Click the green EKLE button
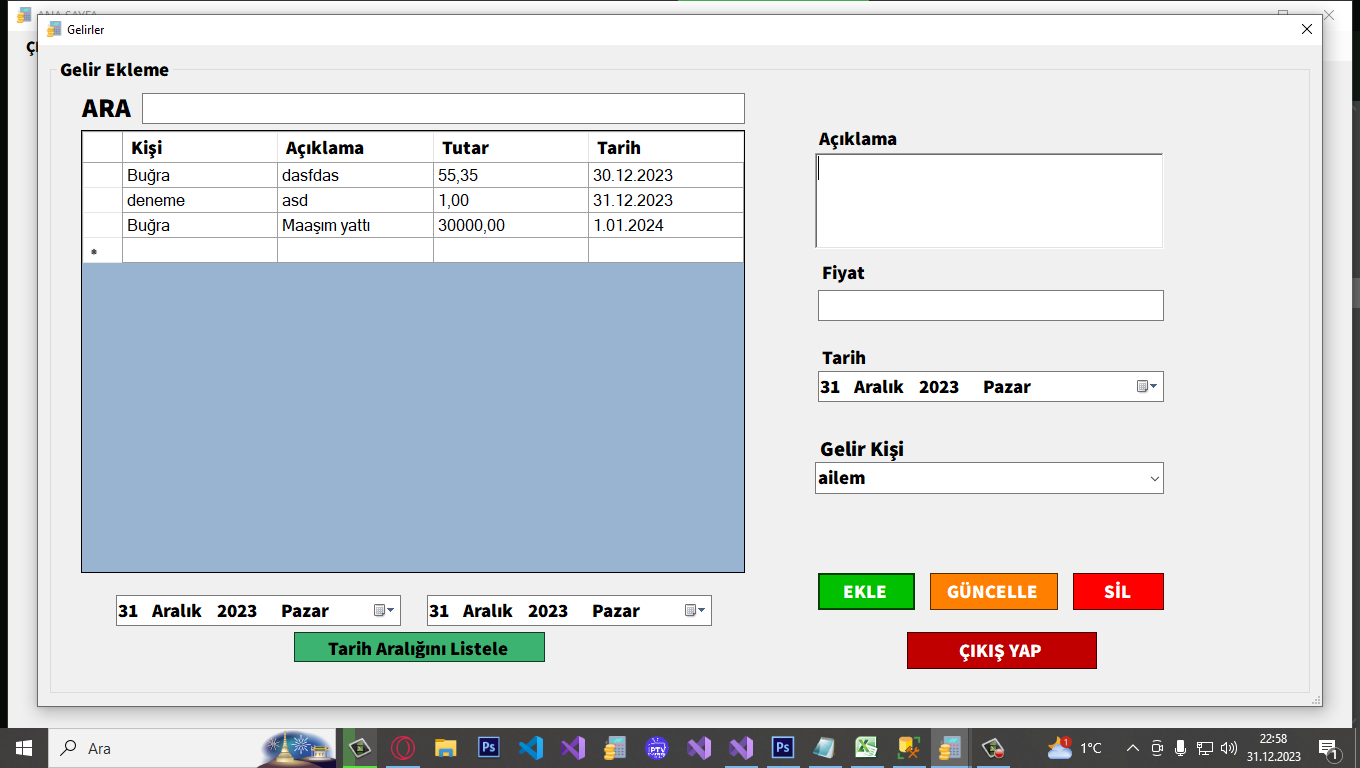 pyautogui.click(x=865, y=591)
